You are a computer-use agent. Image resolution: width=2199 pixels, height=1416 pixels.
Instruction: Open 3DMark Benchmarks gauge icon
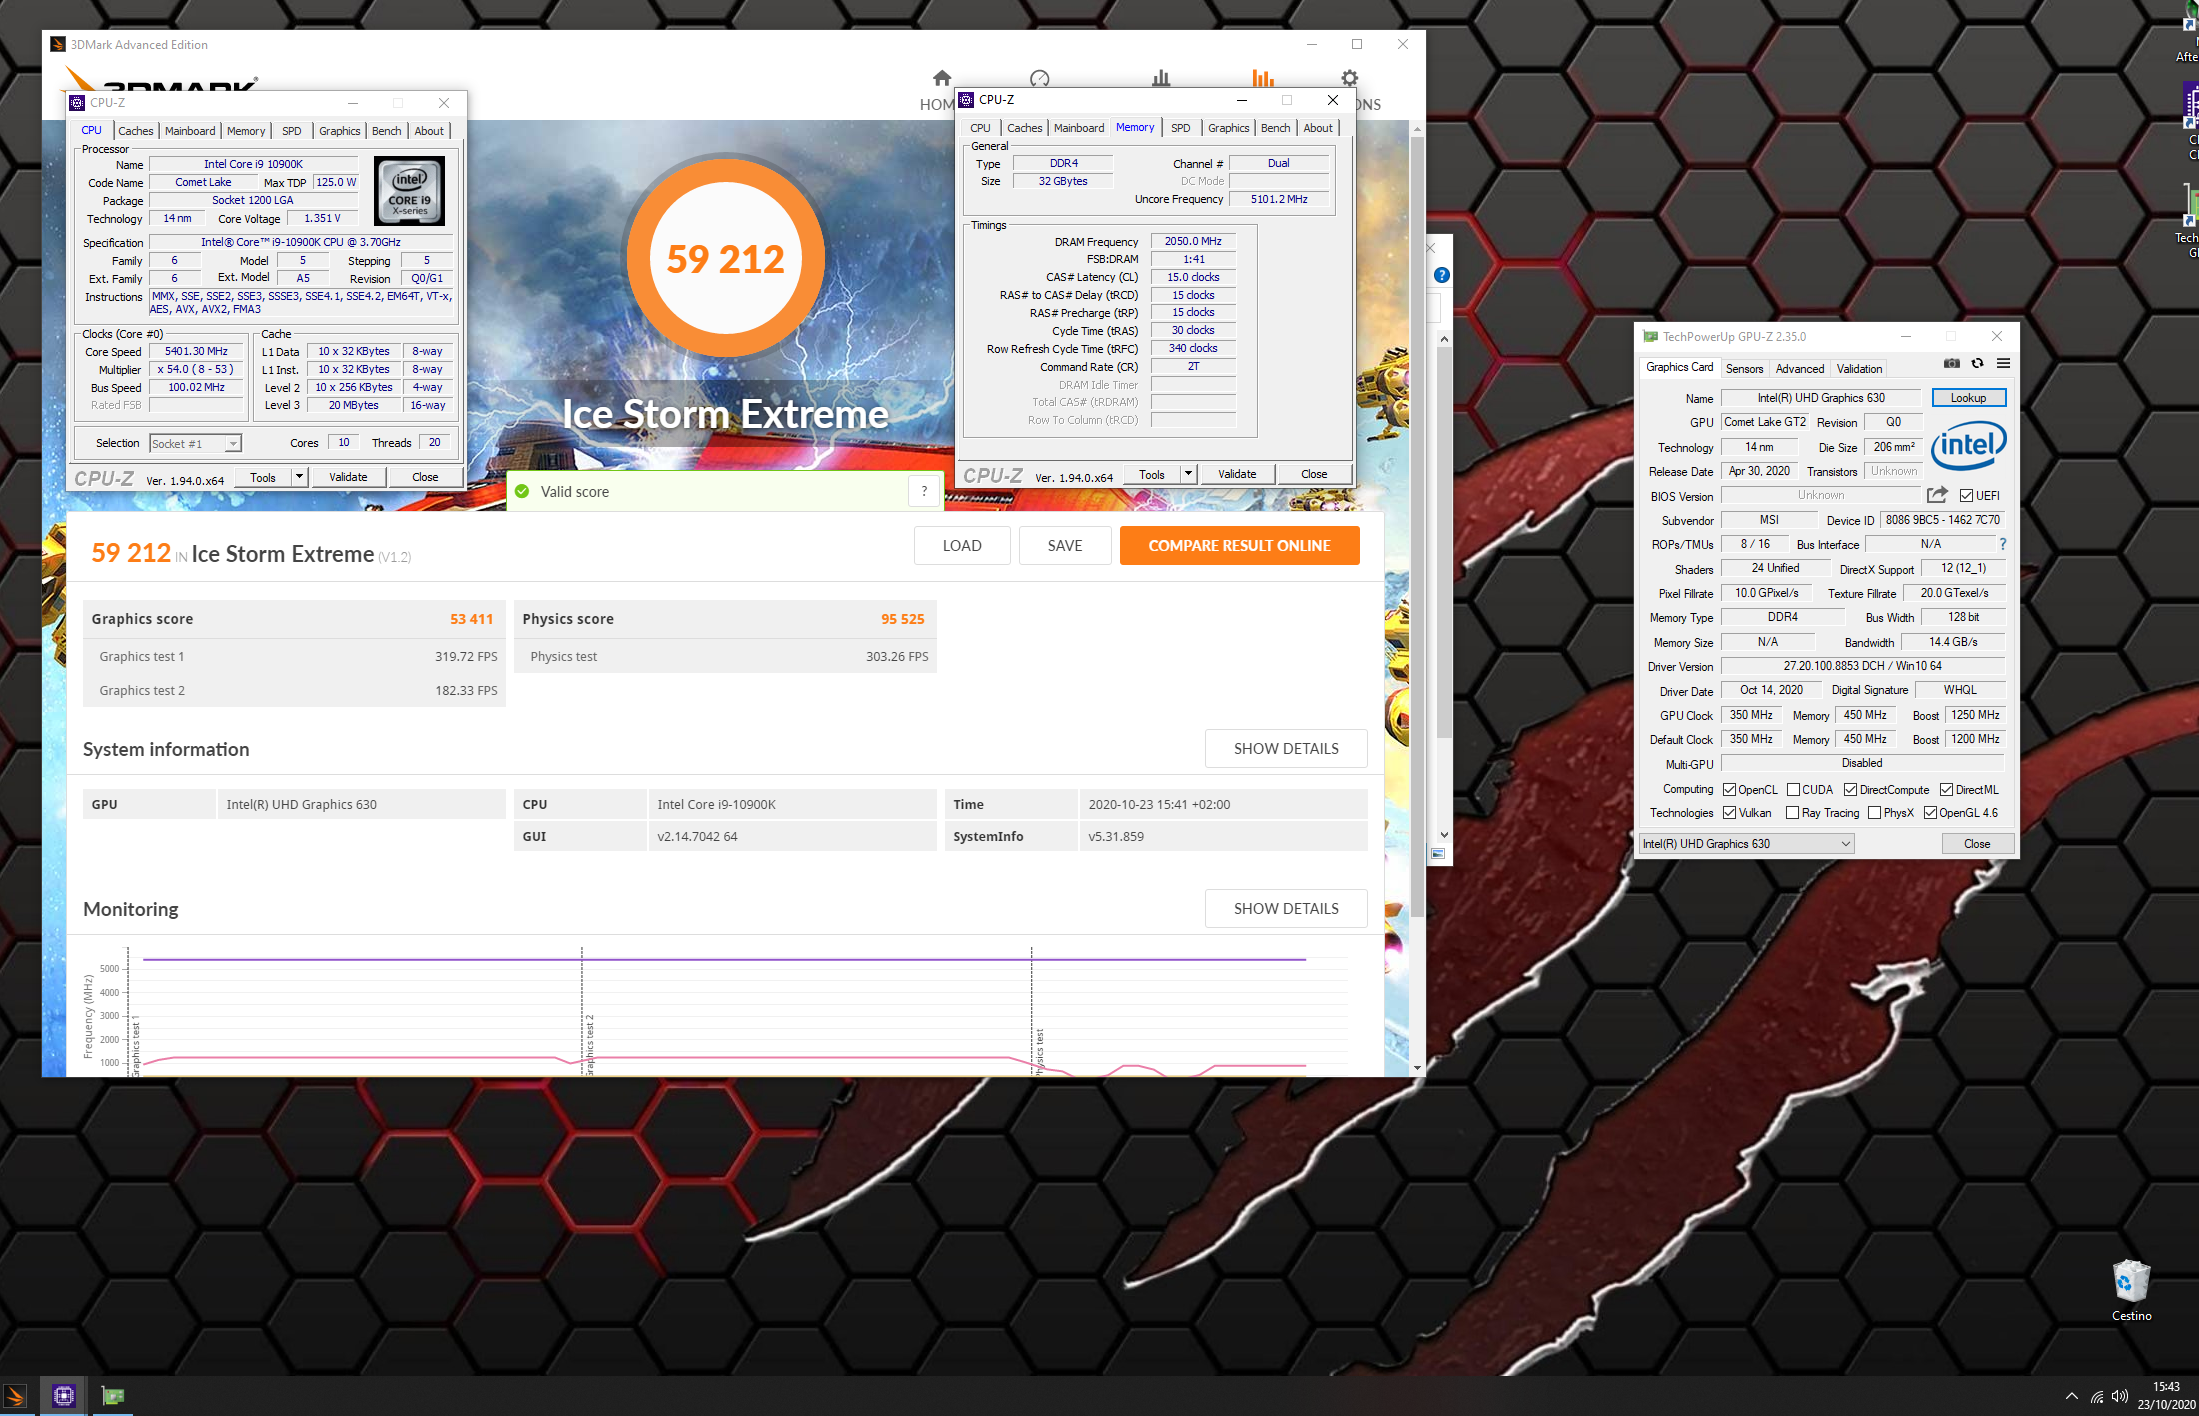(1039, 78)
